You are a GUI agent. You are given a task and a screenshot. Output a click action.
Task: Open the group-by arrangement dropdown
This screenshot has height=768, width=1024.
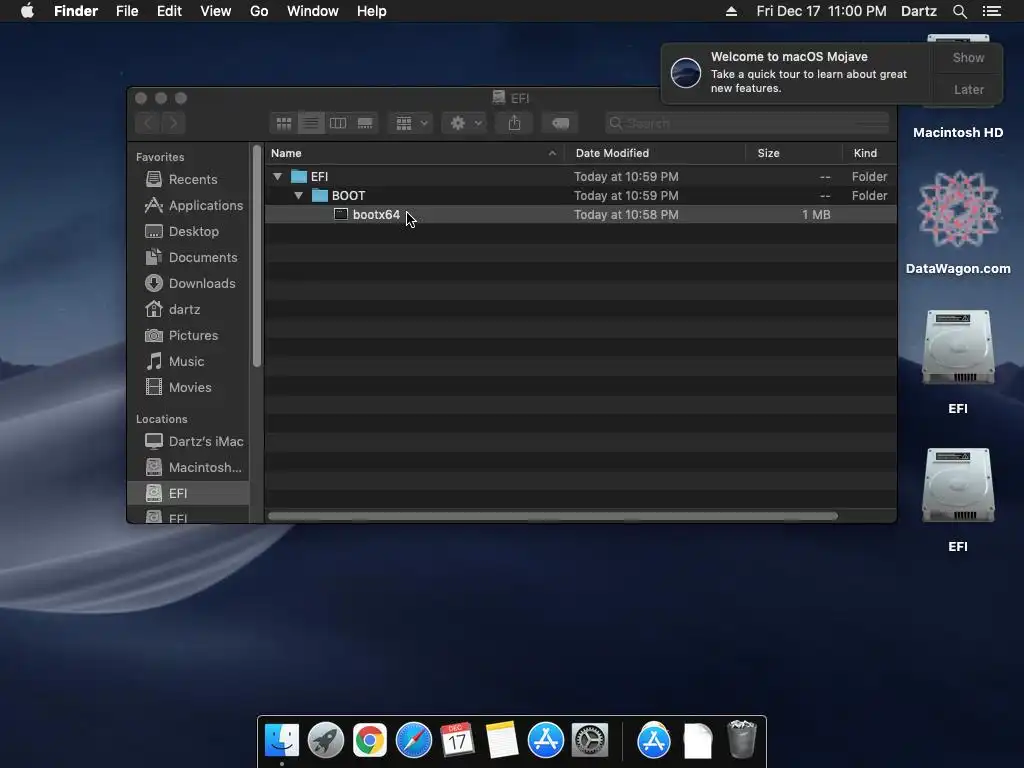click(x=411, y=123)
